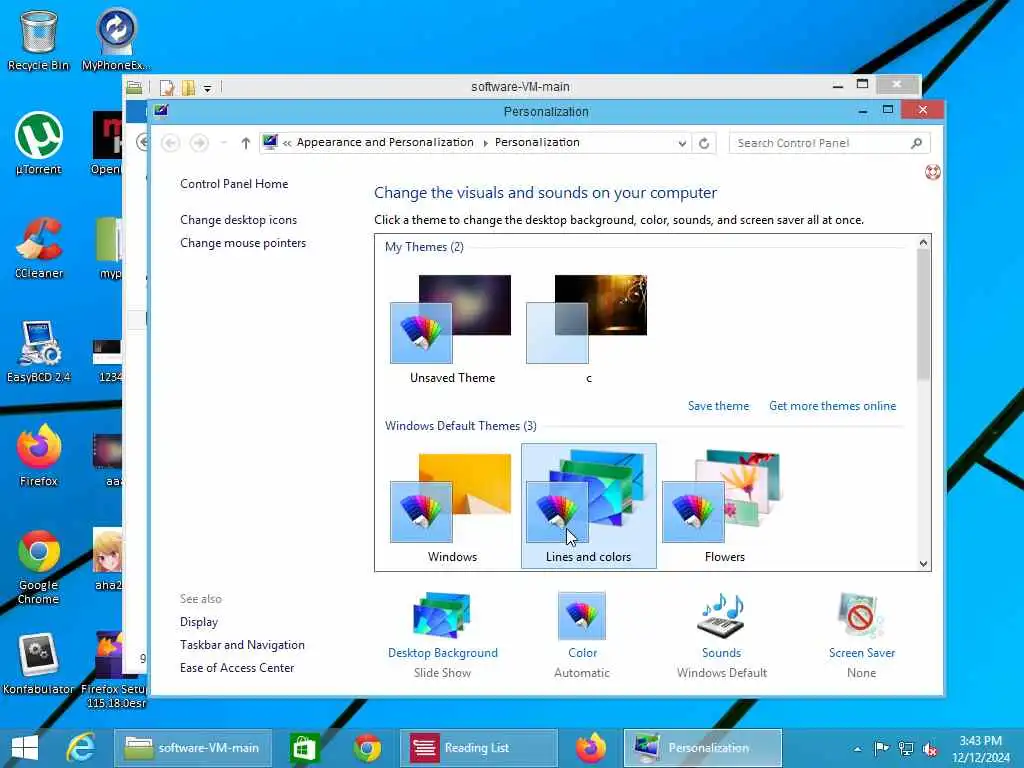The image size is (1024, 768).
Task: Open Desktop Background settings icon
Action: pyautogui.click(x=442, y=615)
